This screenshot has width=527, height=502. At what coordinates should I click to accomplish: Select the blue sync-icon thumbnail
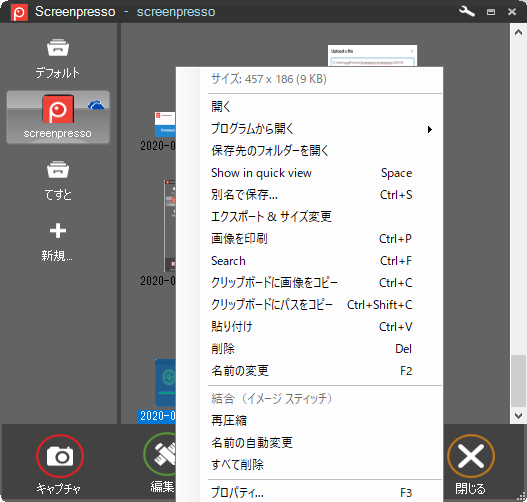click(x=165, y=383)
